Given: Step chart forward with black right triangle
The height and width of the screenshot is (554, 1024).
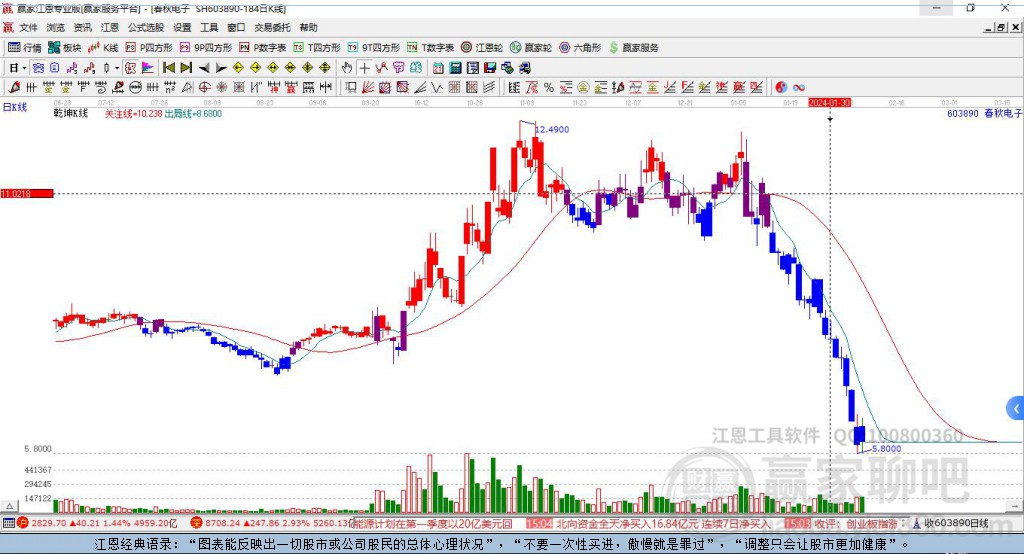Looking at the screenshot, I should click(221, 67).
